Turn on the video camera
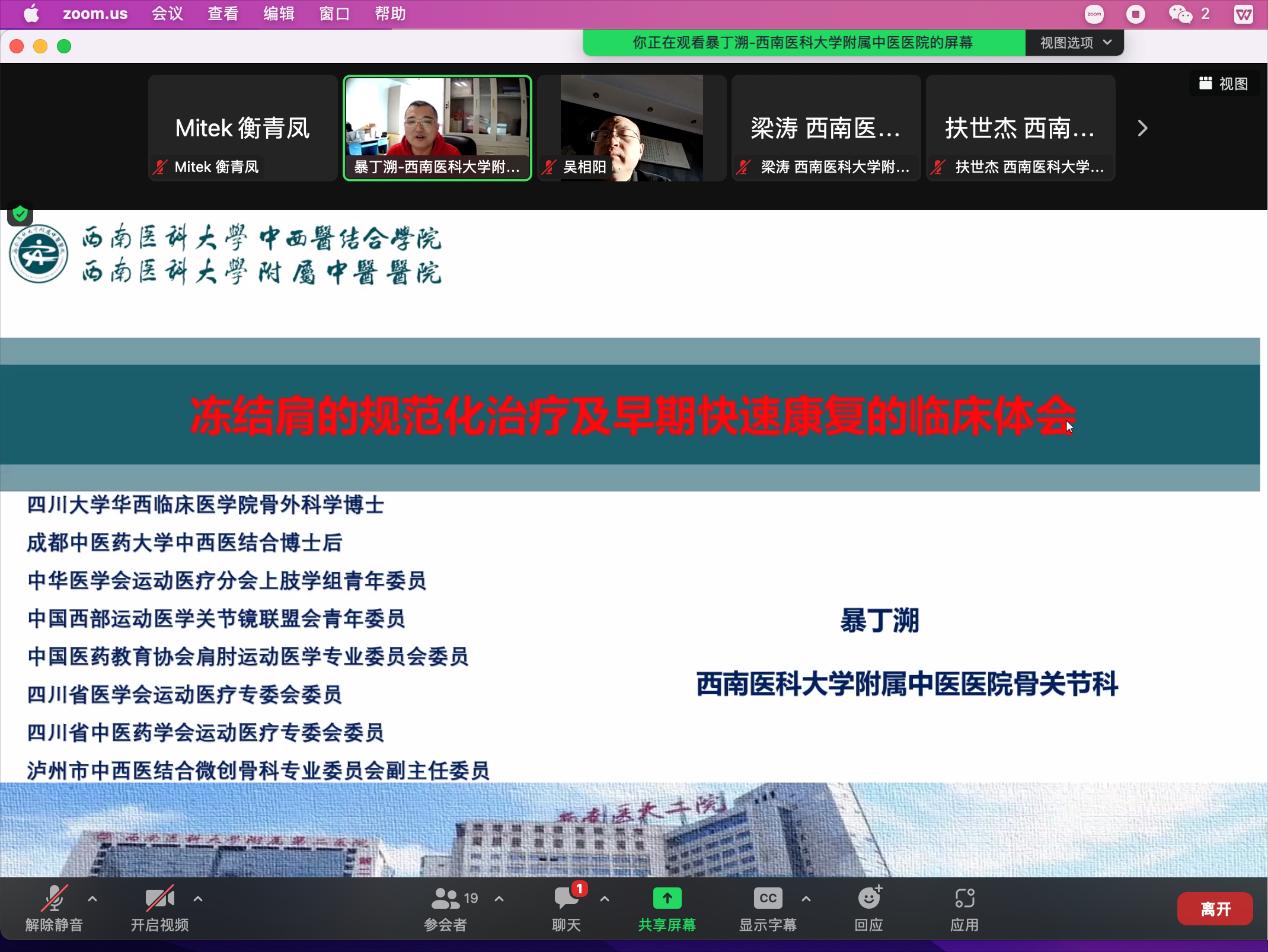The width and height of the screenshot is (1268, 952). click(x=159, y=899)
